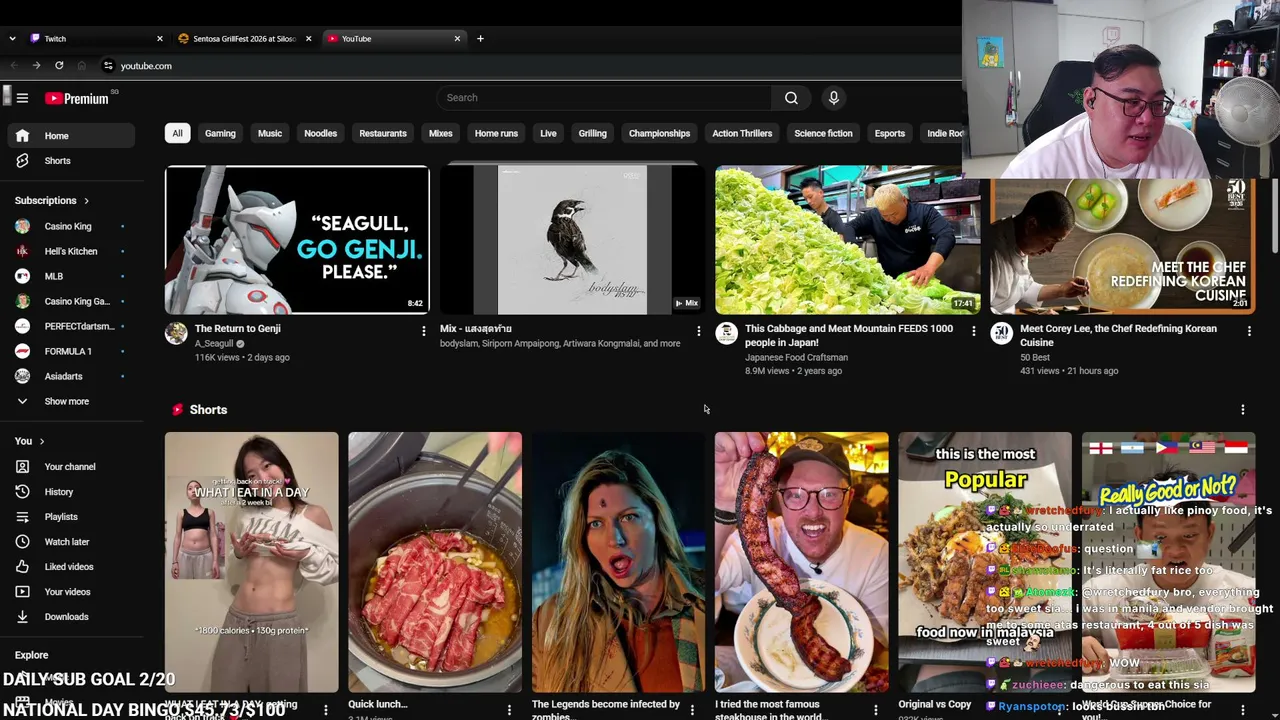The height and width of the screenshot is (720, 1280).
Task: Click the 50 Best channel avatar
Action: (1001, 333)
